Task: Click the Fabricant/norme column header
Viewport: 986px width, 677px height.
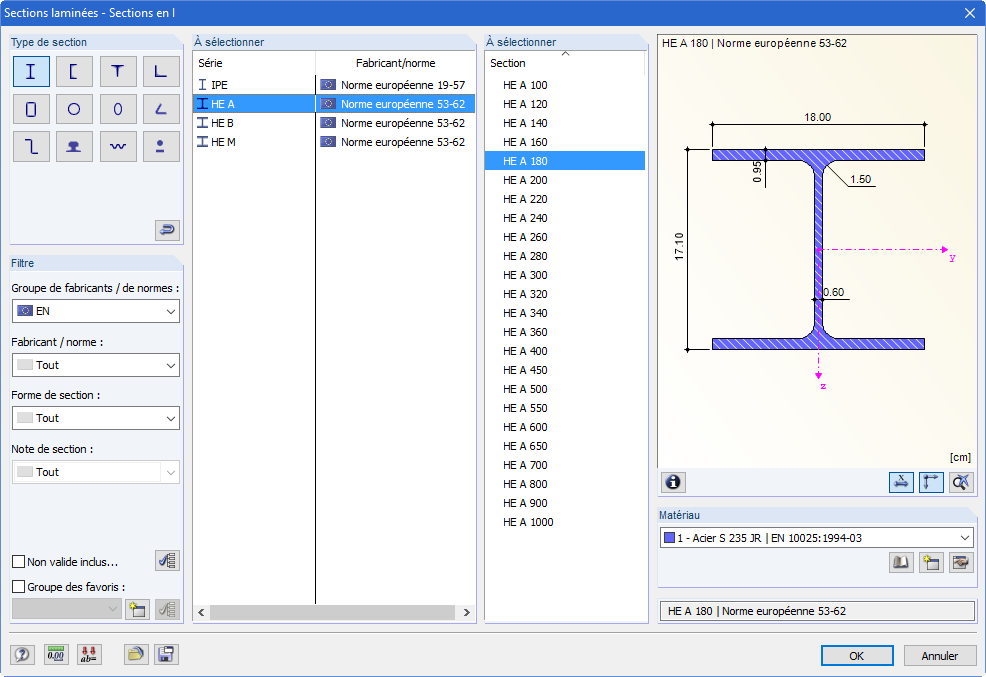Action: point(395,63)
